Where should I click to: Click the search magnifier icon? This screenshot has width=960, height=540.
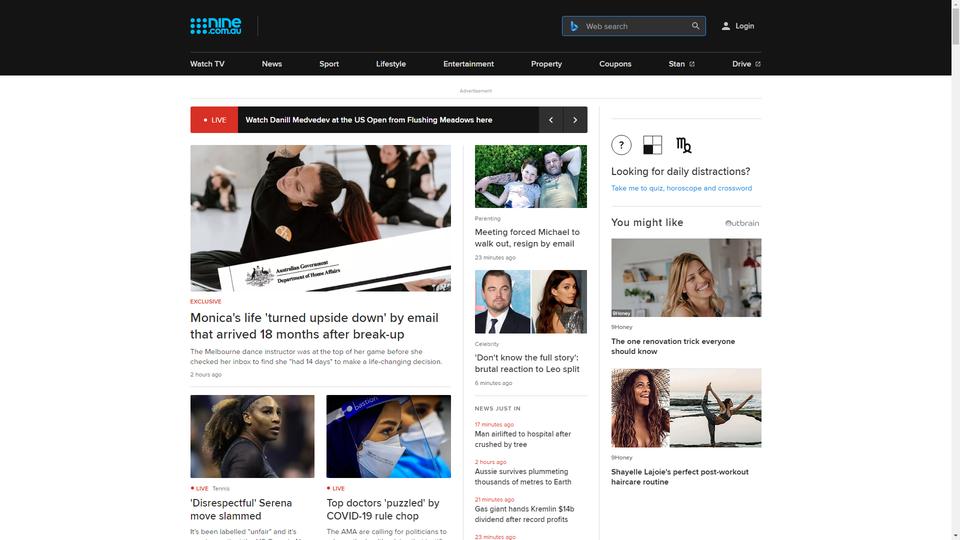(696, 26)
